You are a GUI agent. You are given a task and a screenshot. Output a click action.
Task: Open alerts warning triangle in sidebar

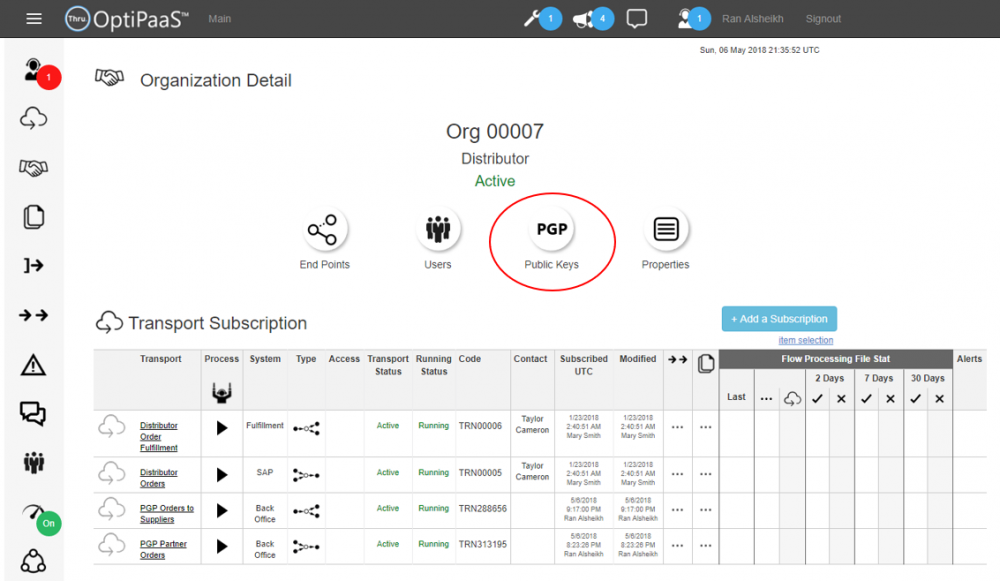click(x=33, y=365)
